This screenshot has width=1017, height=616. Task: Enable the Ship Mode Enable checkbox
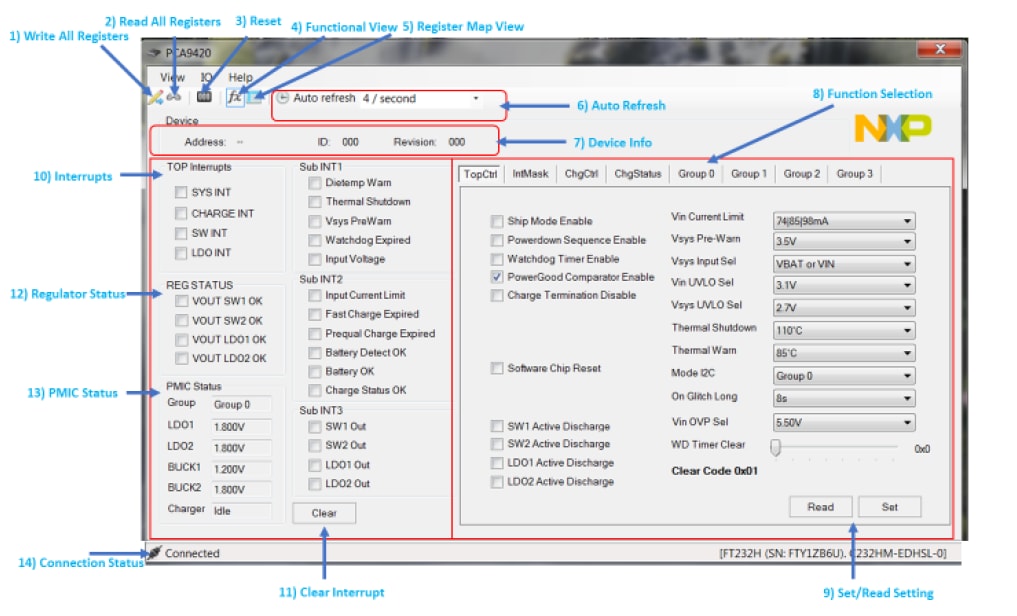click(497, 222)
